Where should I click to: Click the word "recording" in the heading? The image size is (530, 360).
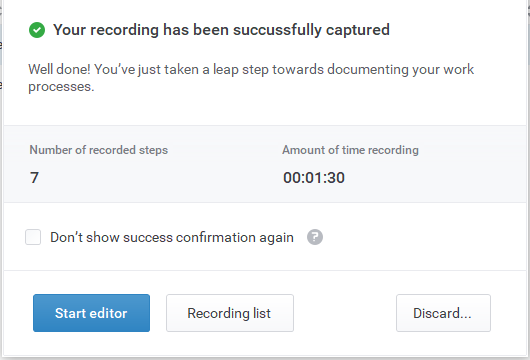(x=124, y=31)
